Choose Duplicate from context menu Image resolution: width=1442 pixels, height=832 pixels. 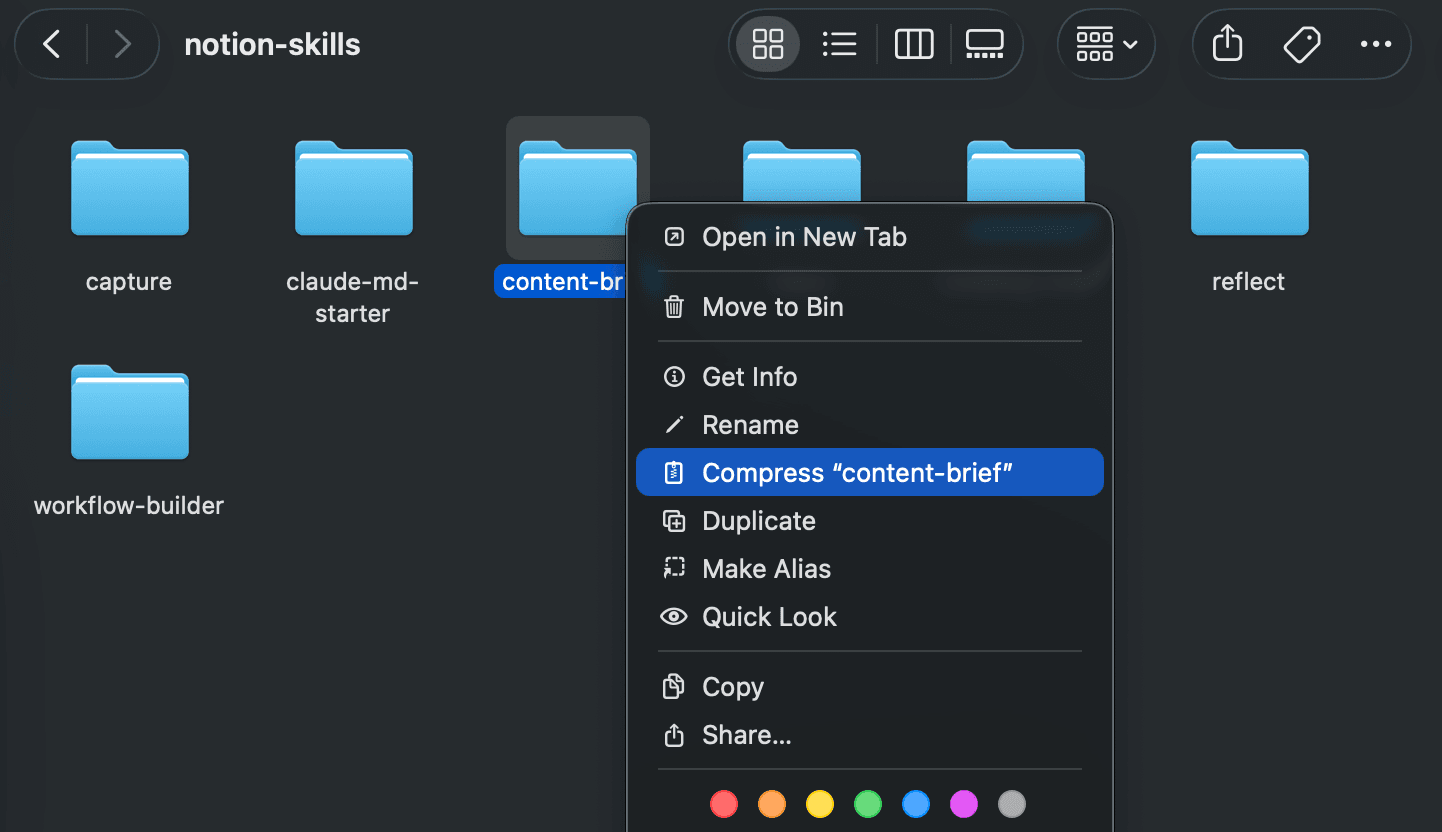click(870, 521)
